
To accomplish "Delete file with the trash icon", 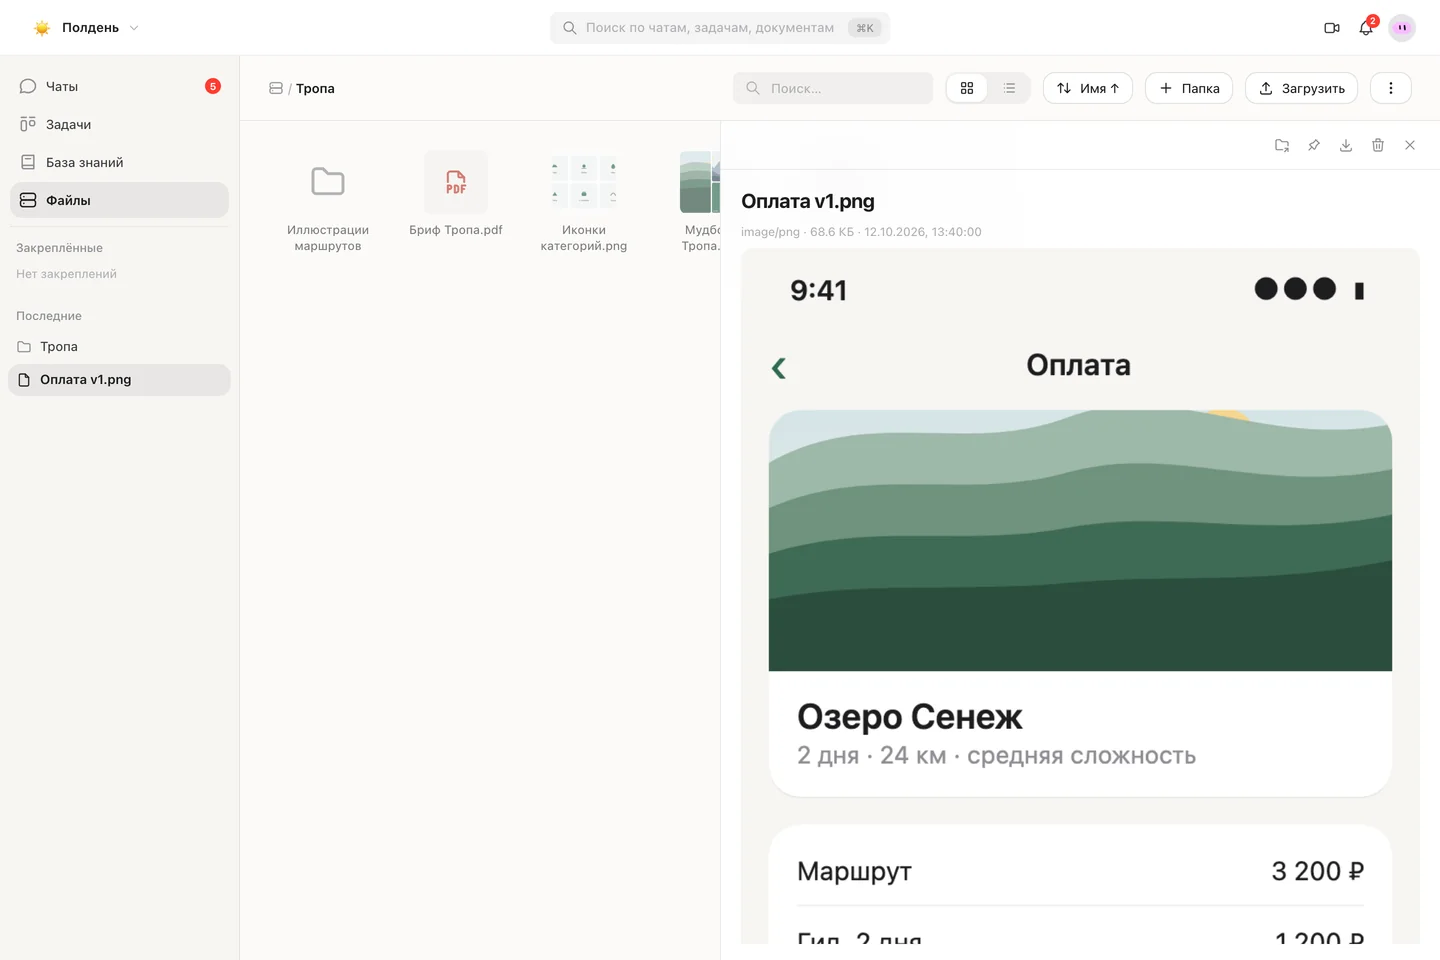I will tap(1378, 145).
